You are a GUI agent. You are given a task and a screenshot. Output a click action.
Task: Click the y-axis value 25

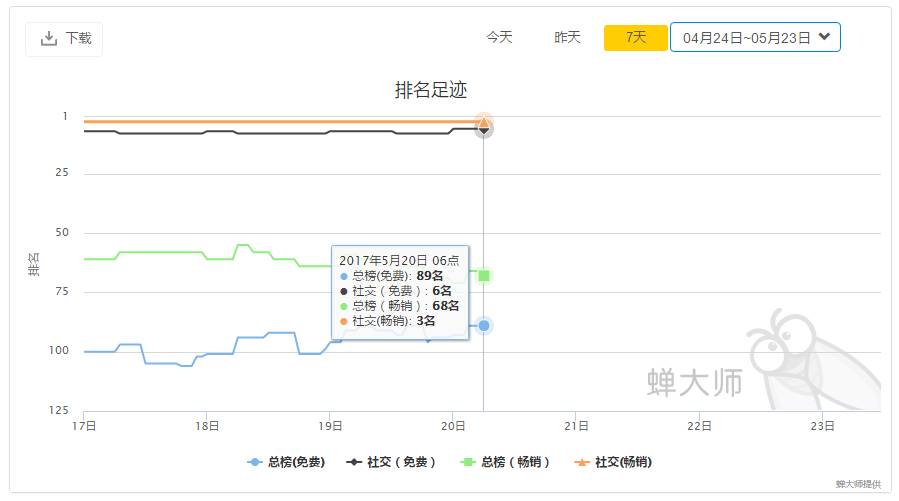62,173
